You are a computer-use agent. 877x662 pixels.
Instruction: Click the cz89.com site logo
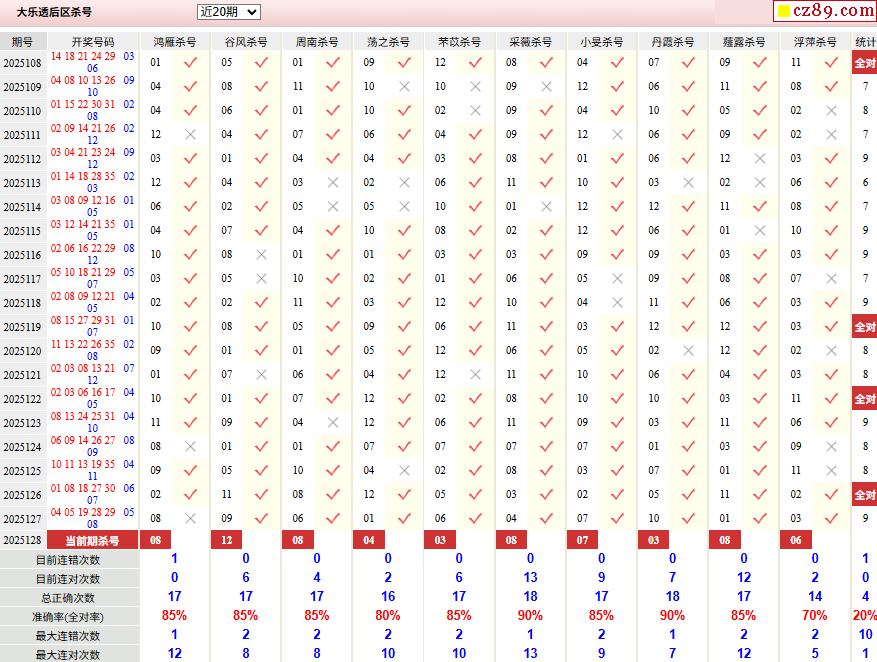[x=832, y=11]
